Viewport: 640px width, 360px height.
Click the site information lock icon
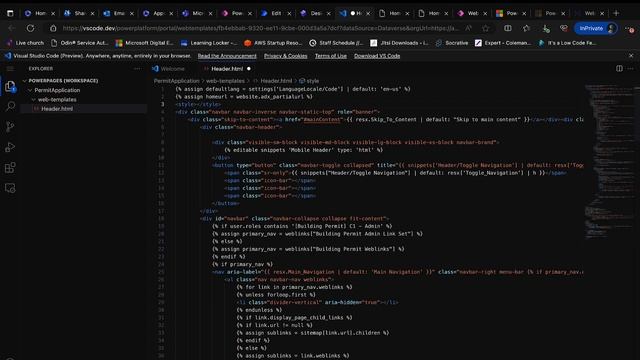point(53,28)
